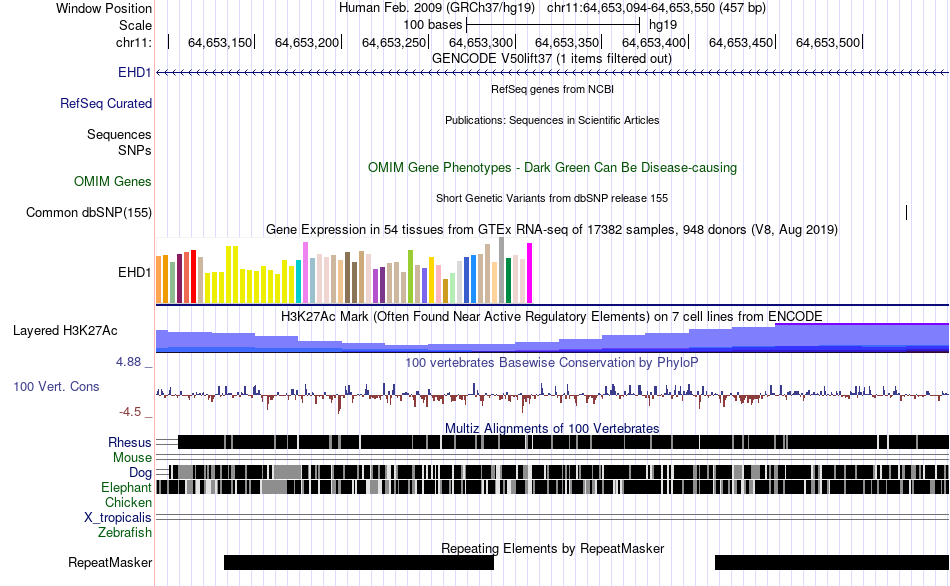Click the chr11: ruler label
This screenshot has height=586, width=950.
pyautogui.click(x=134, y=42)
